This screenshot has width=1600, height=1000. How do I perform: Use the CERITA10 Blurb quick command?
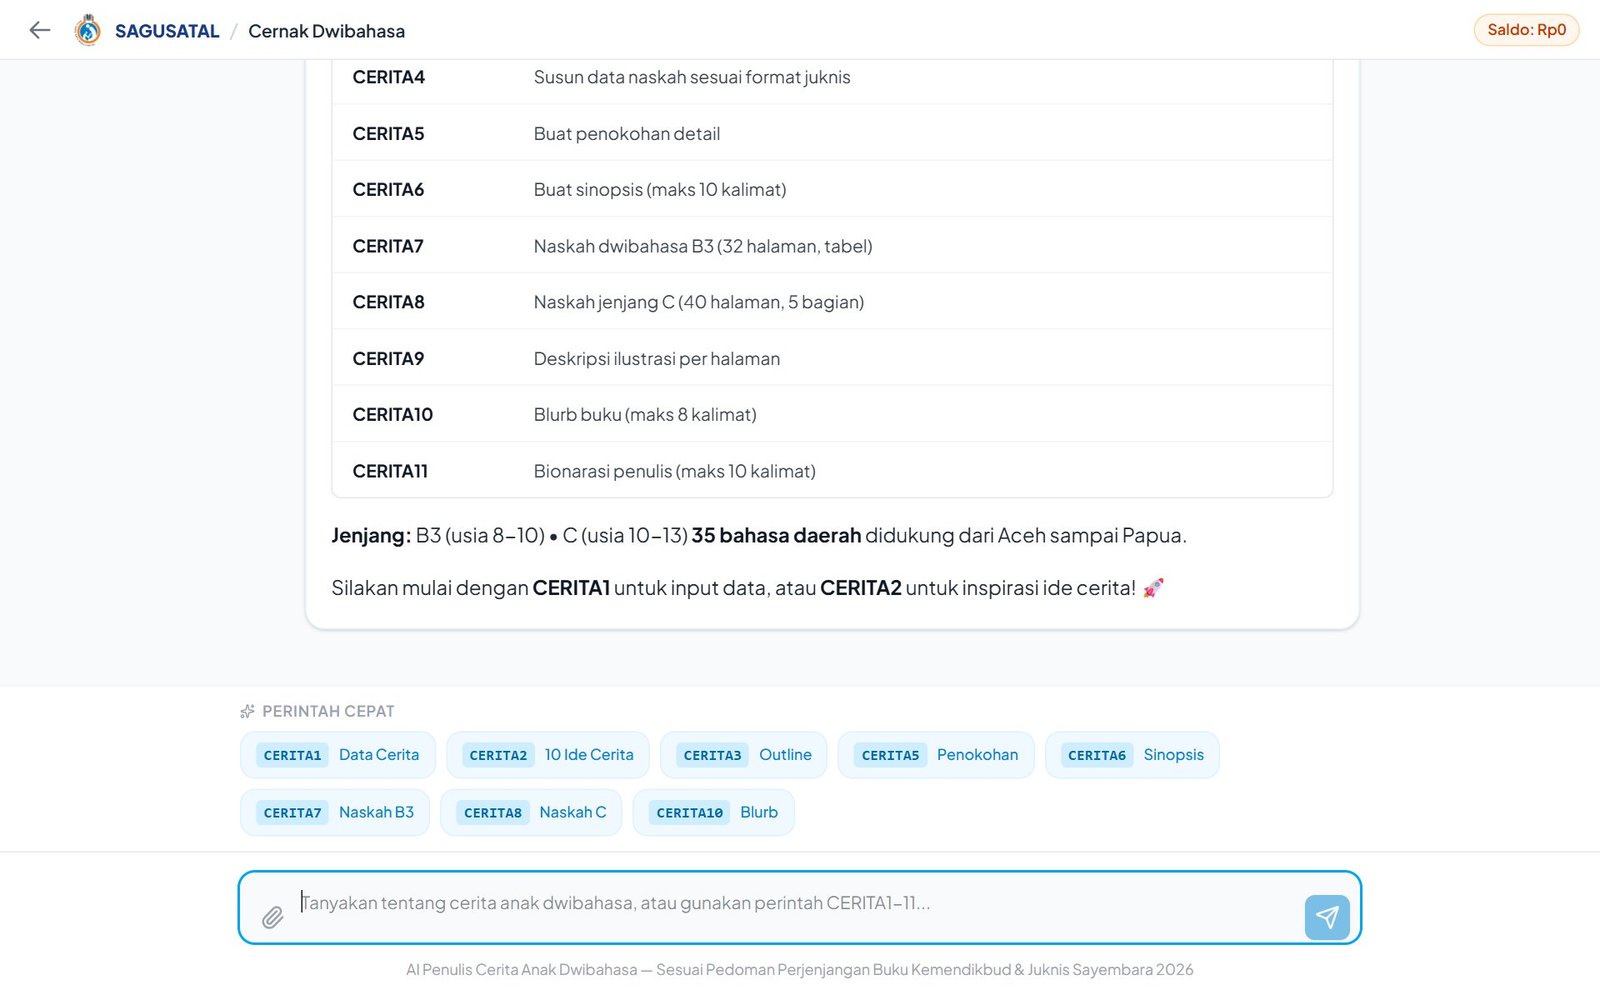pyautogui.click(x=714, y=812)
